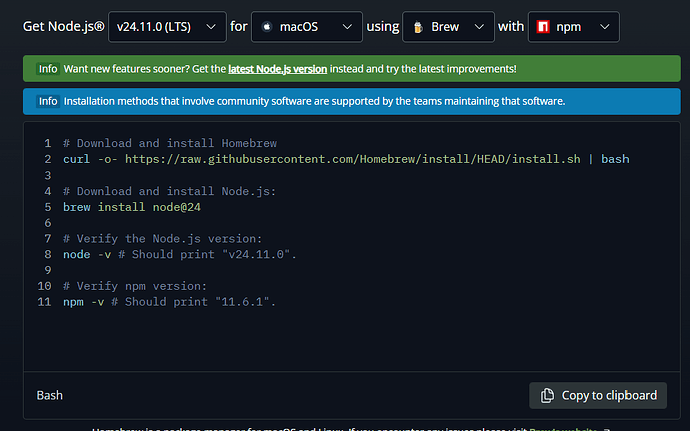
Task: Click the 'npm -v' command line
Action: tap(169, 302)
